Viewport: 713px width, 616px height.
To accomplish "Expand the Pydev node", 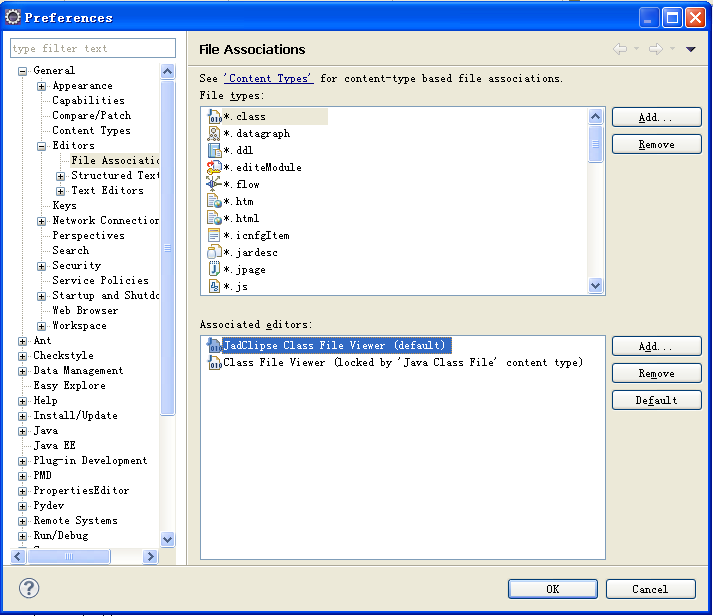I will coord(22,506).
